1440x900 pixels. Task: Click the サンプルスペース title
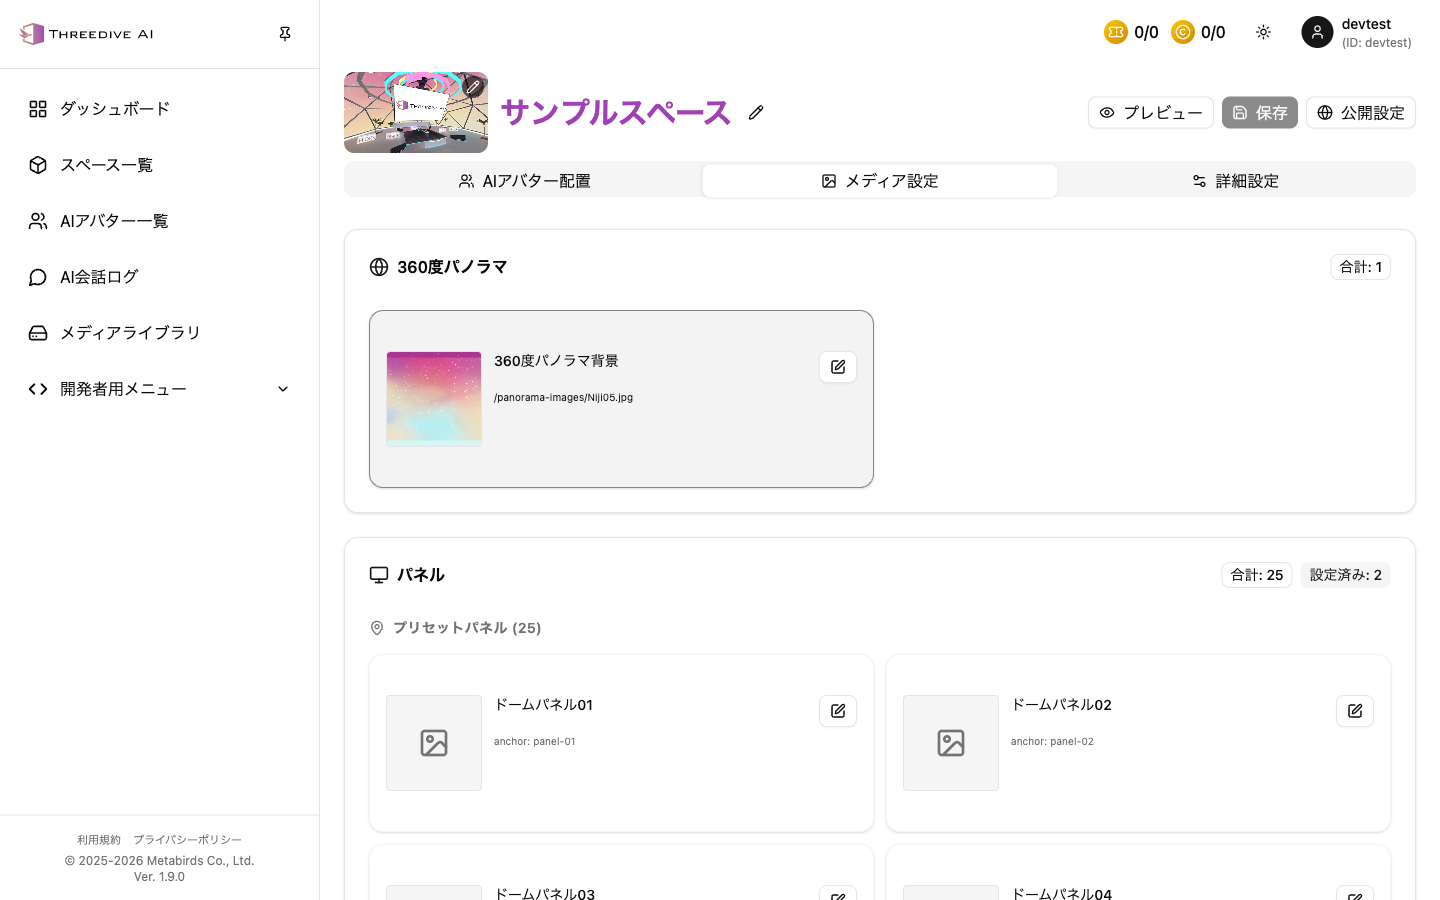pyautogui.click(x=616, y=112)
